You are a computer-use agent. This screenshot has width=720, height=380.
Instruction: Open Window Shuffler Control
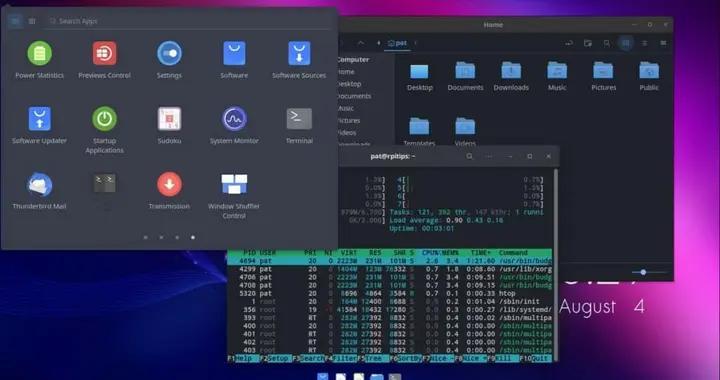pyautogui.click(x=234, y=196)
